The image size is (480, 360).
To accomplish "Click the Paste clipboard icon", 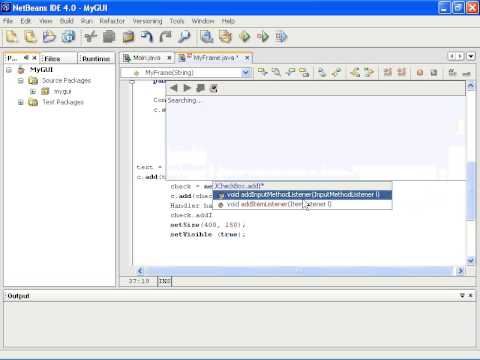I will click(128, 36).
